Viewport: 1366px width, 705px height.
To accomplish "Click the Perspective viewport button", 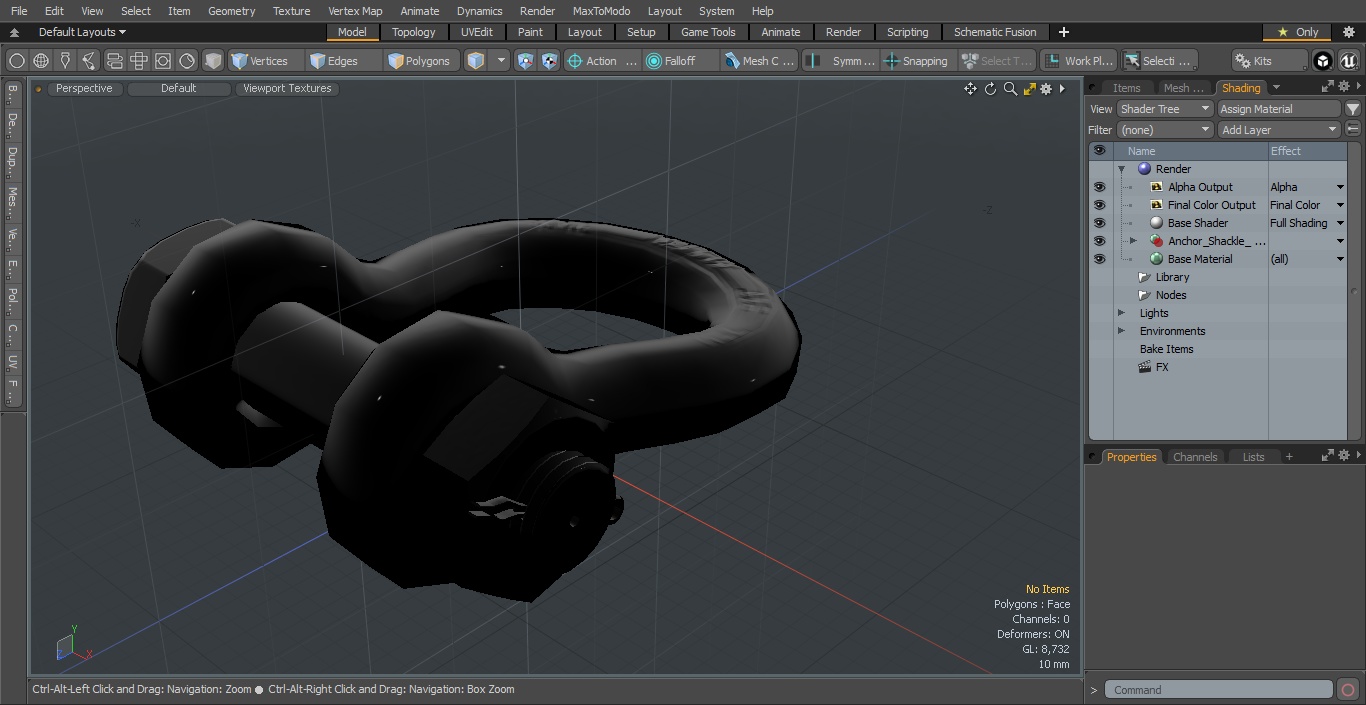I will coord(84,88).
